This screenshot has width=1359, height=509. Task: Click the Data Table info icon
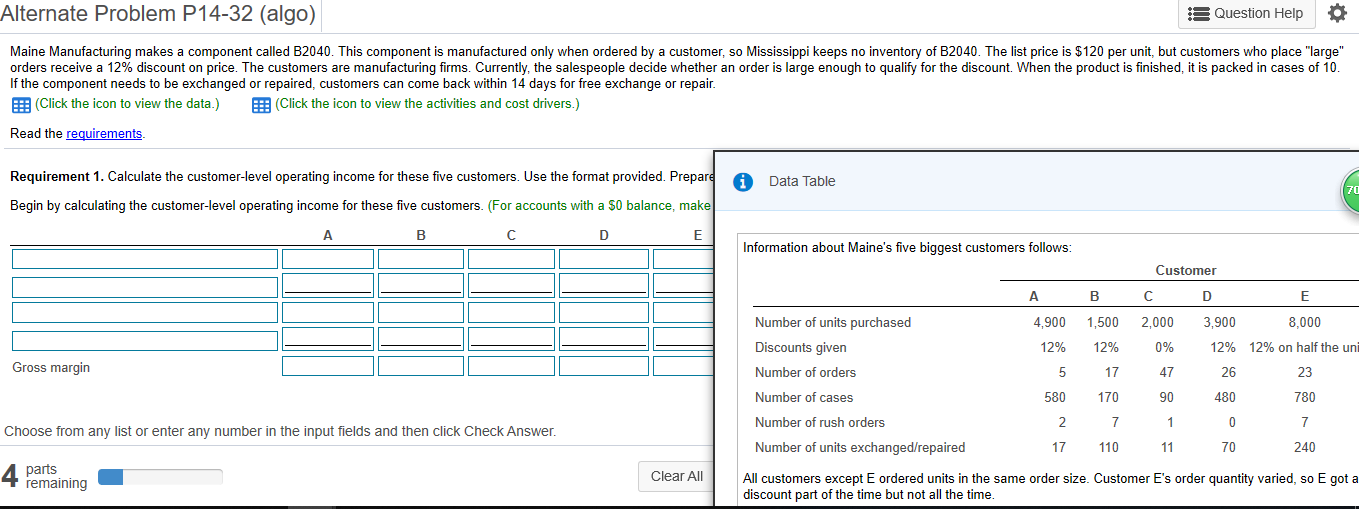pos(742,182)
